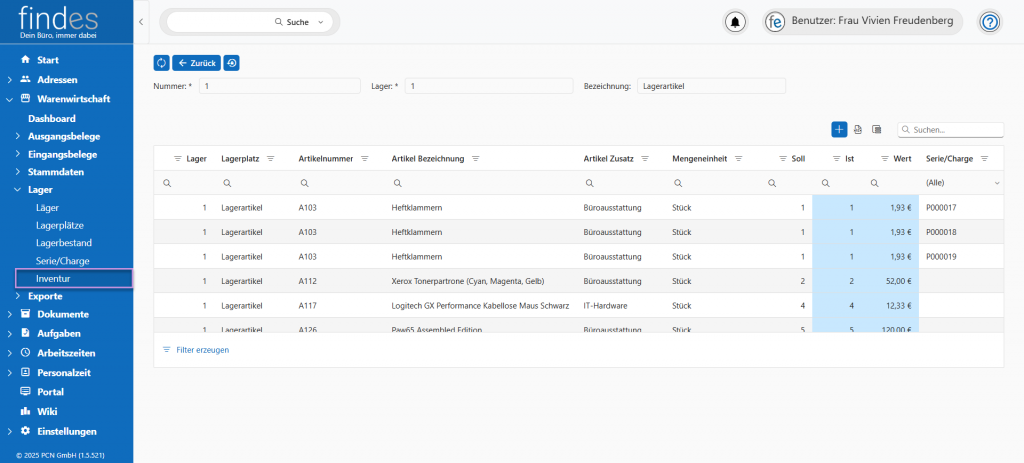1024x463 pixels.
Task: Open the Suche dropdown in top bar
Action: coord(320,22)
